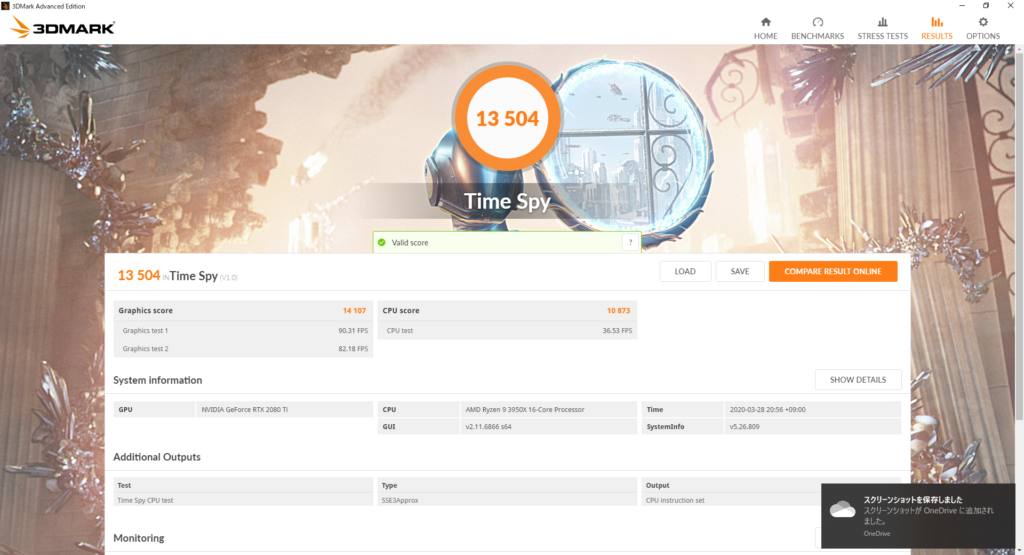Image resolution: width=1024 pixels, height=555 pixels.
Task: Go to RESULTS menu label
Action: 936,36
